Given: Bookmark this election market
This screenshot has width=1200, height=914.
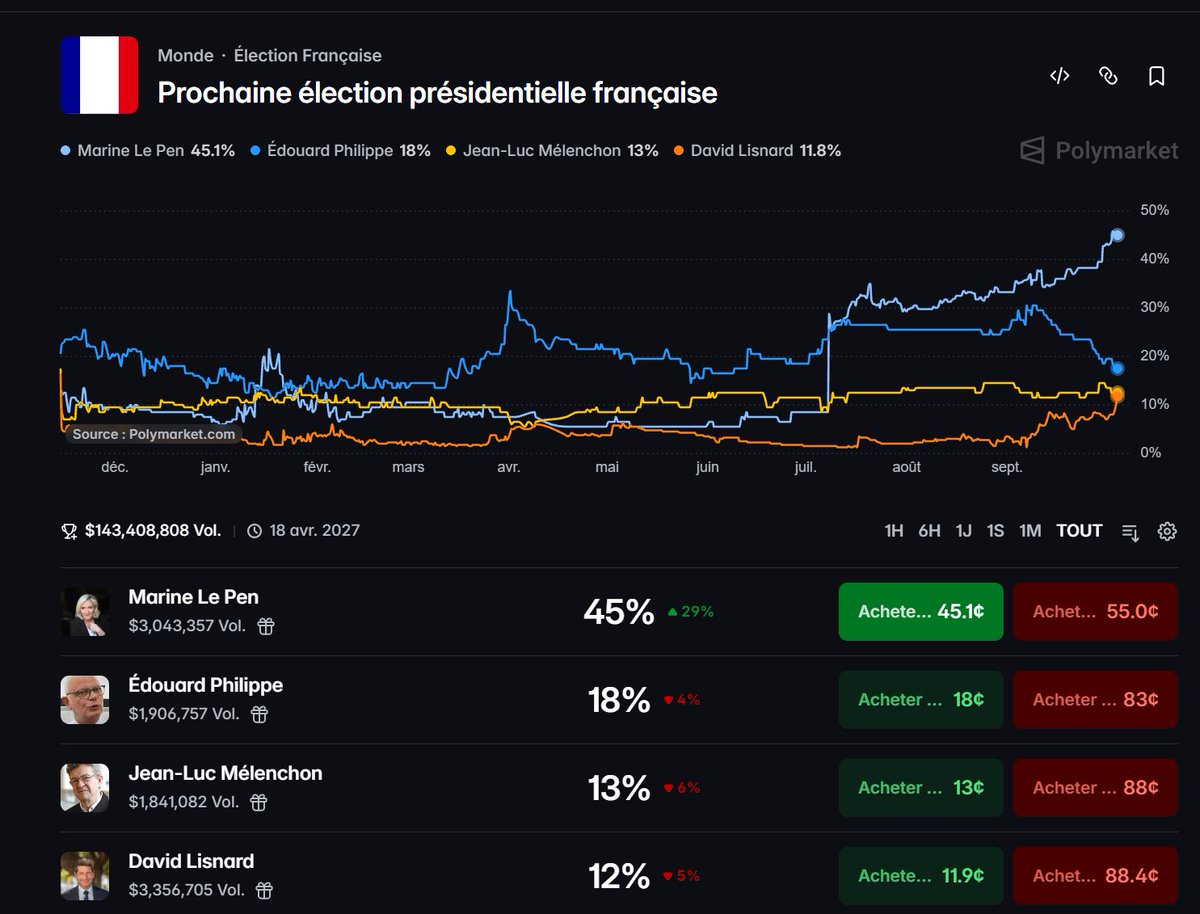Looking at the screenshot, I should [x=1156, y=76].
